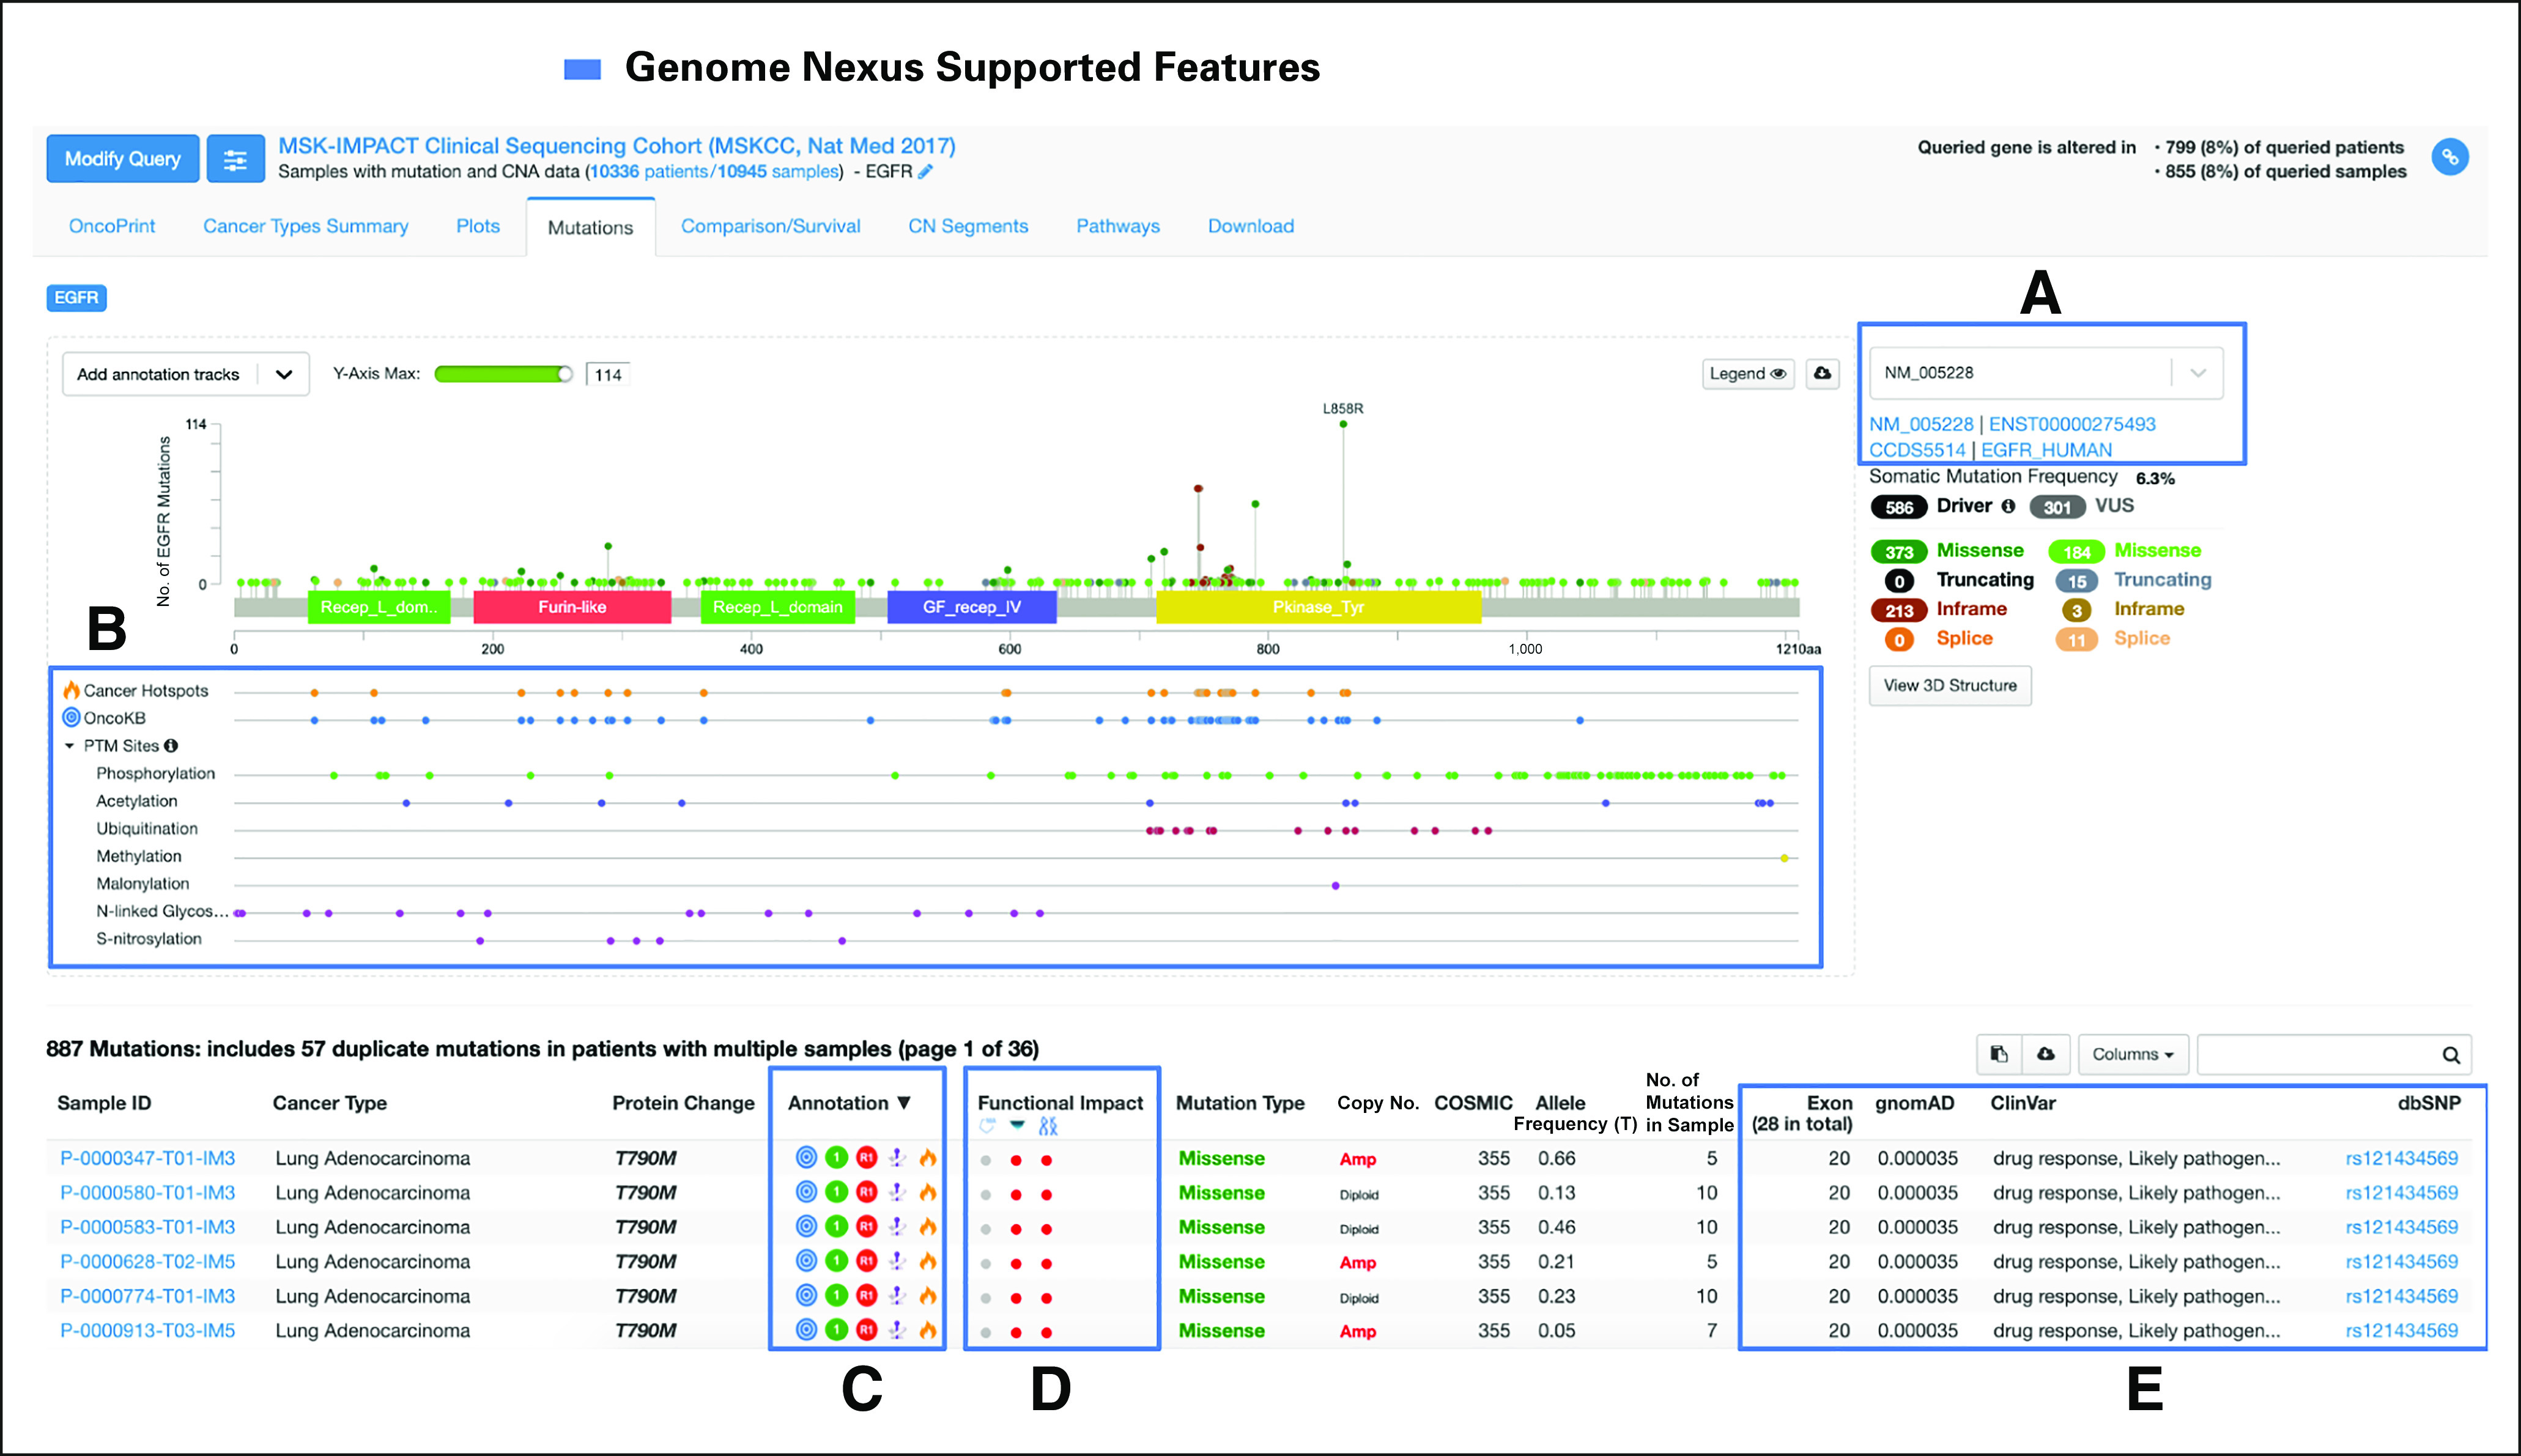Screen dimensions: 2521x1456
Task: Sort by the Annotation column arrow
Action: [x=904, y=1102]
